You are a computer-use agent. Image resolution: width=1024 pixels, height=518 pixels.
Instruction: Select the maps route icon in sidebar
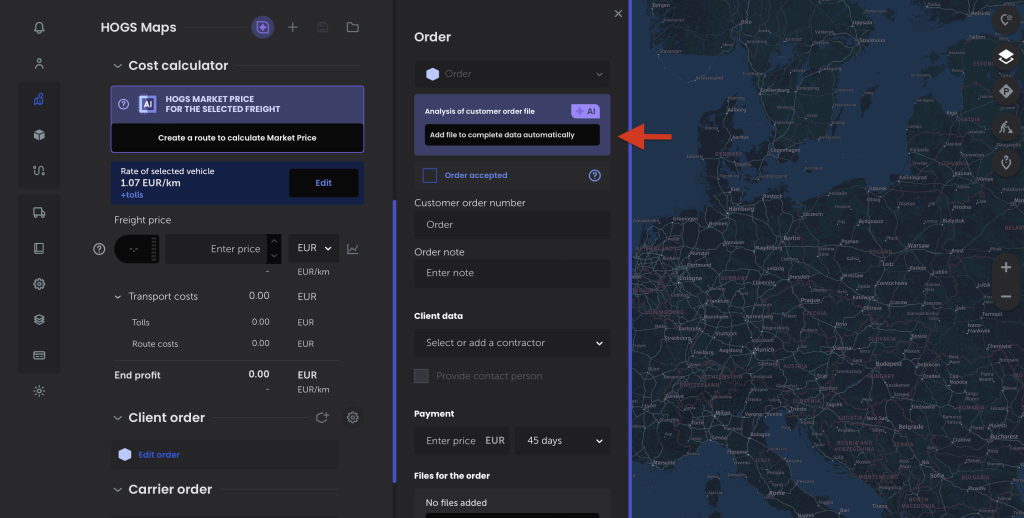click(x=39, y=99)
